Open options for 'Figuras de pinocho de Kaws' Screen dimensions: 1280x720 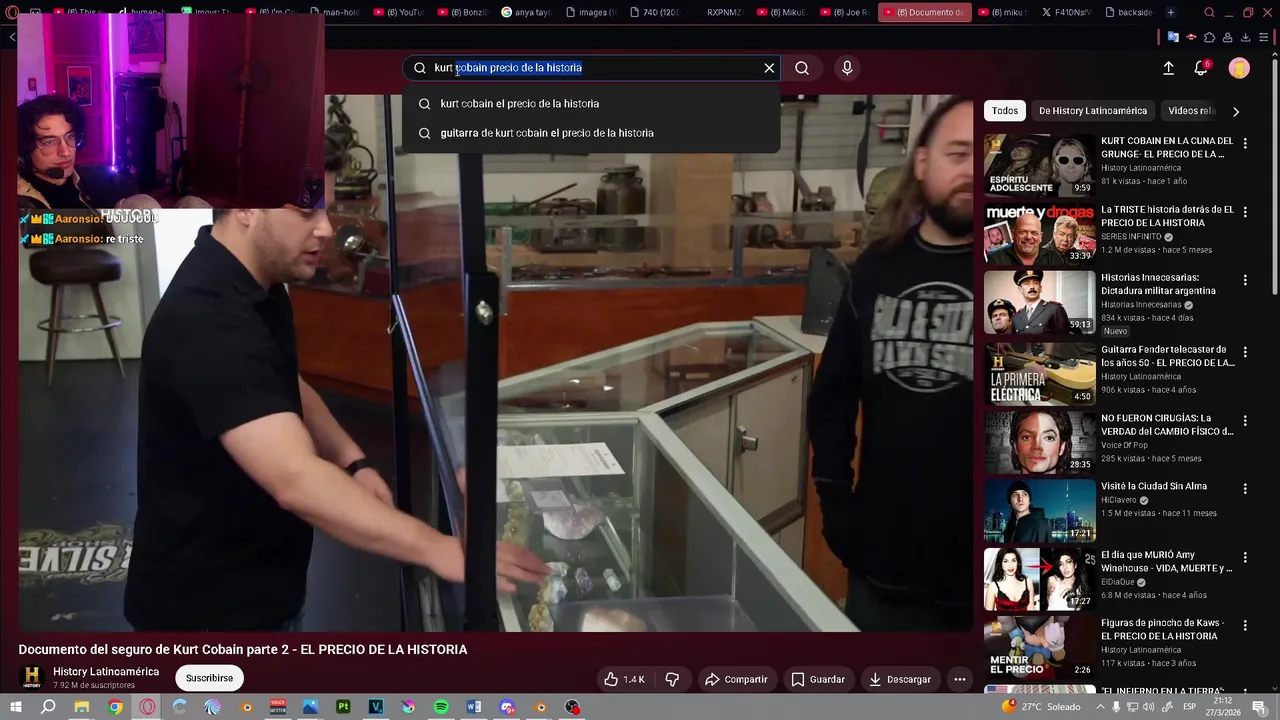[1245, 626]
